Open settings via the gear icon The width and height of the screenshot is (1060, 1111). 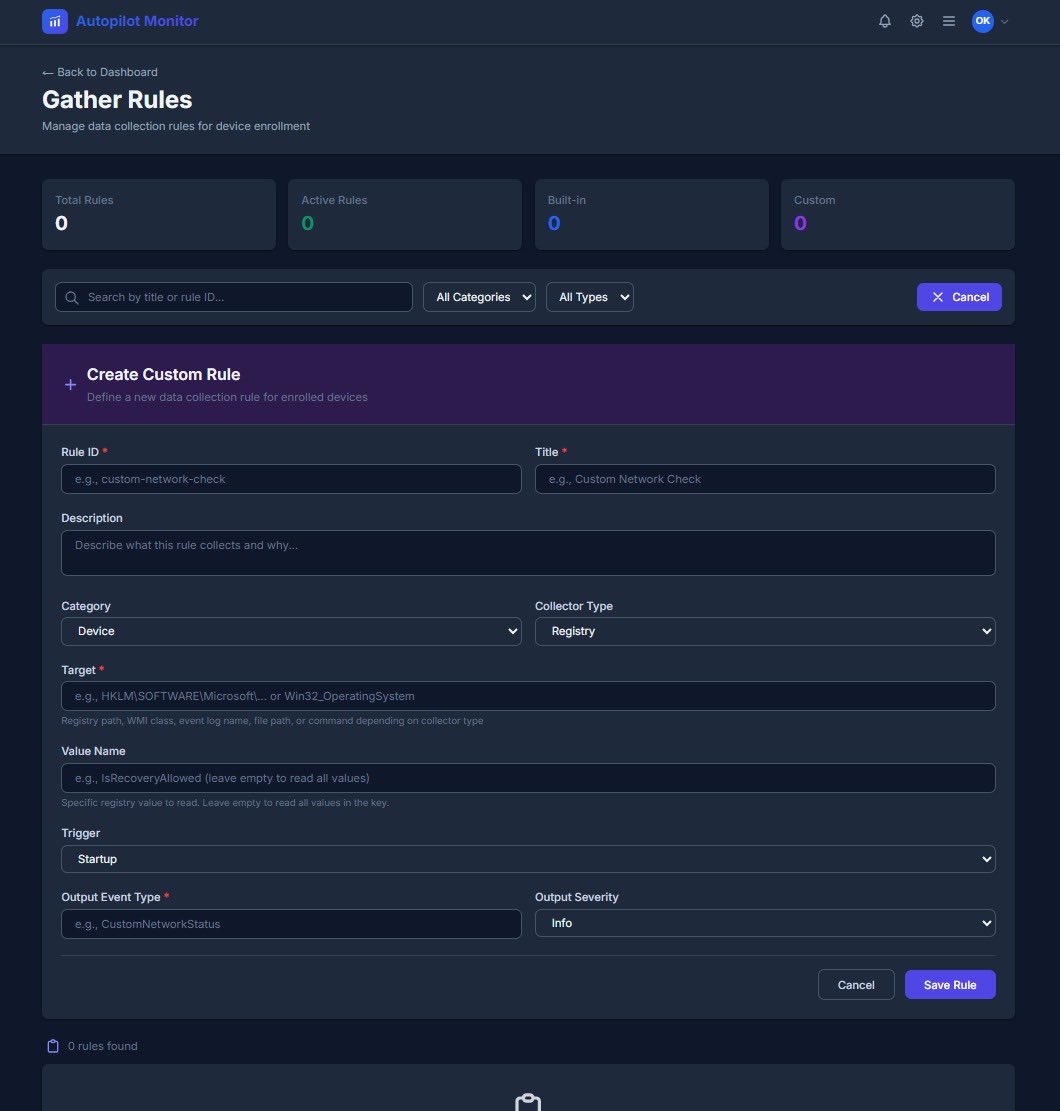916,21
